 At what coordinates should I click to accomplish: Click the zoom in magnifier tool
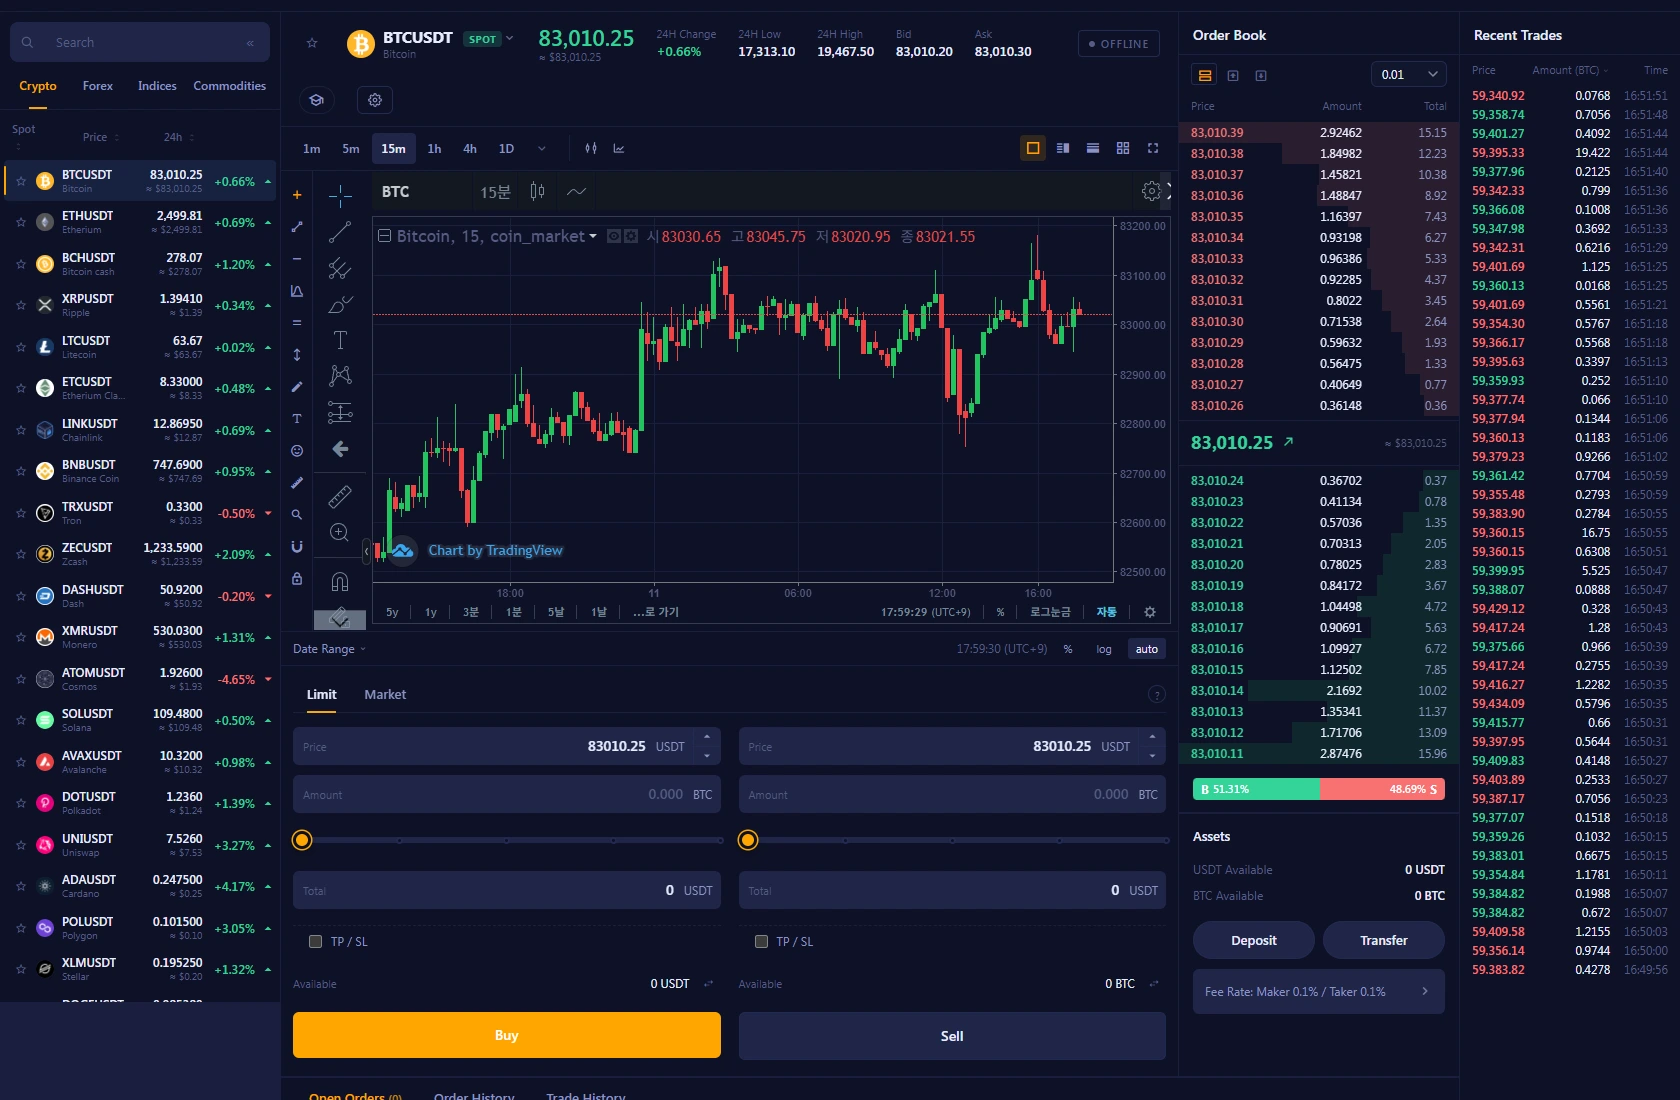(x=340, y=532)
